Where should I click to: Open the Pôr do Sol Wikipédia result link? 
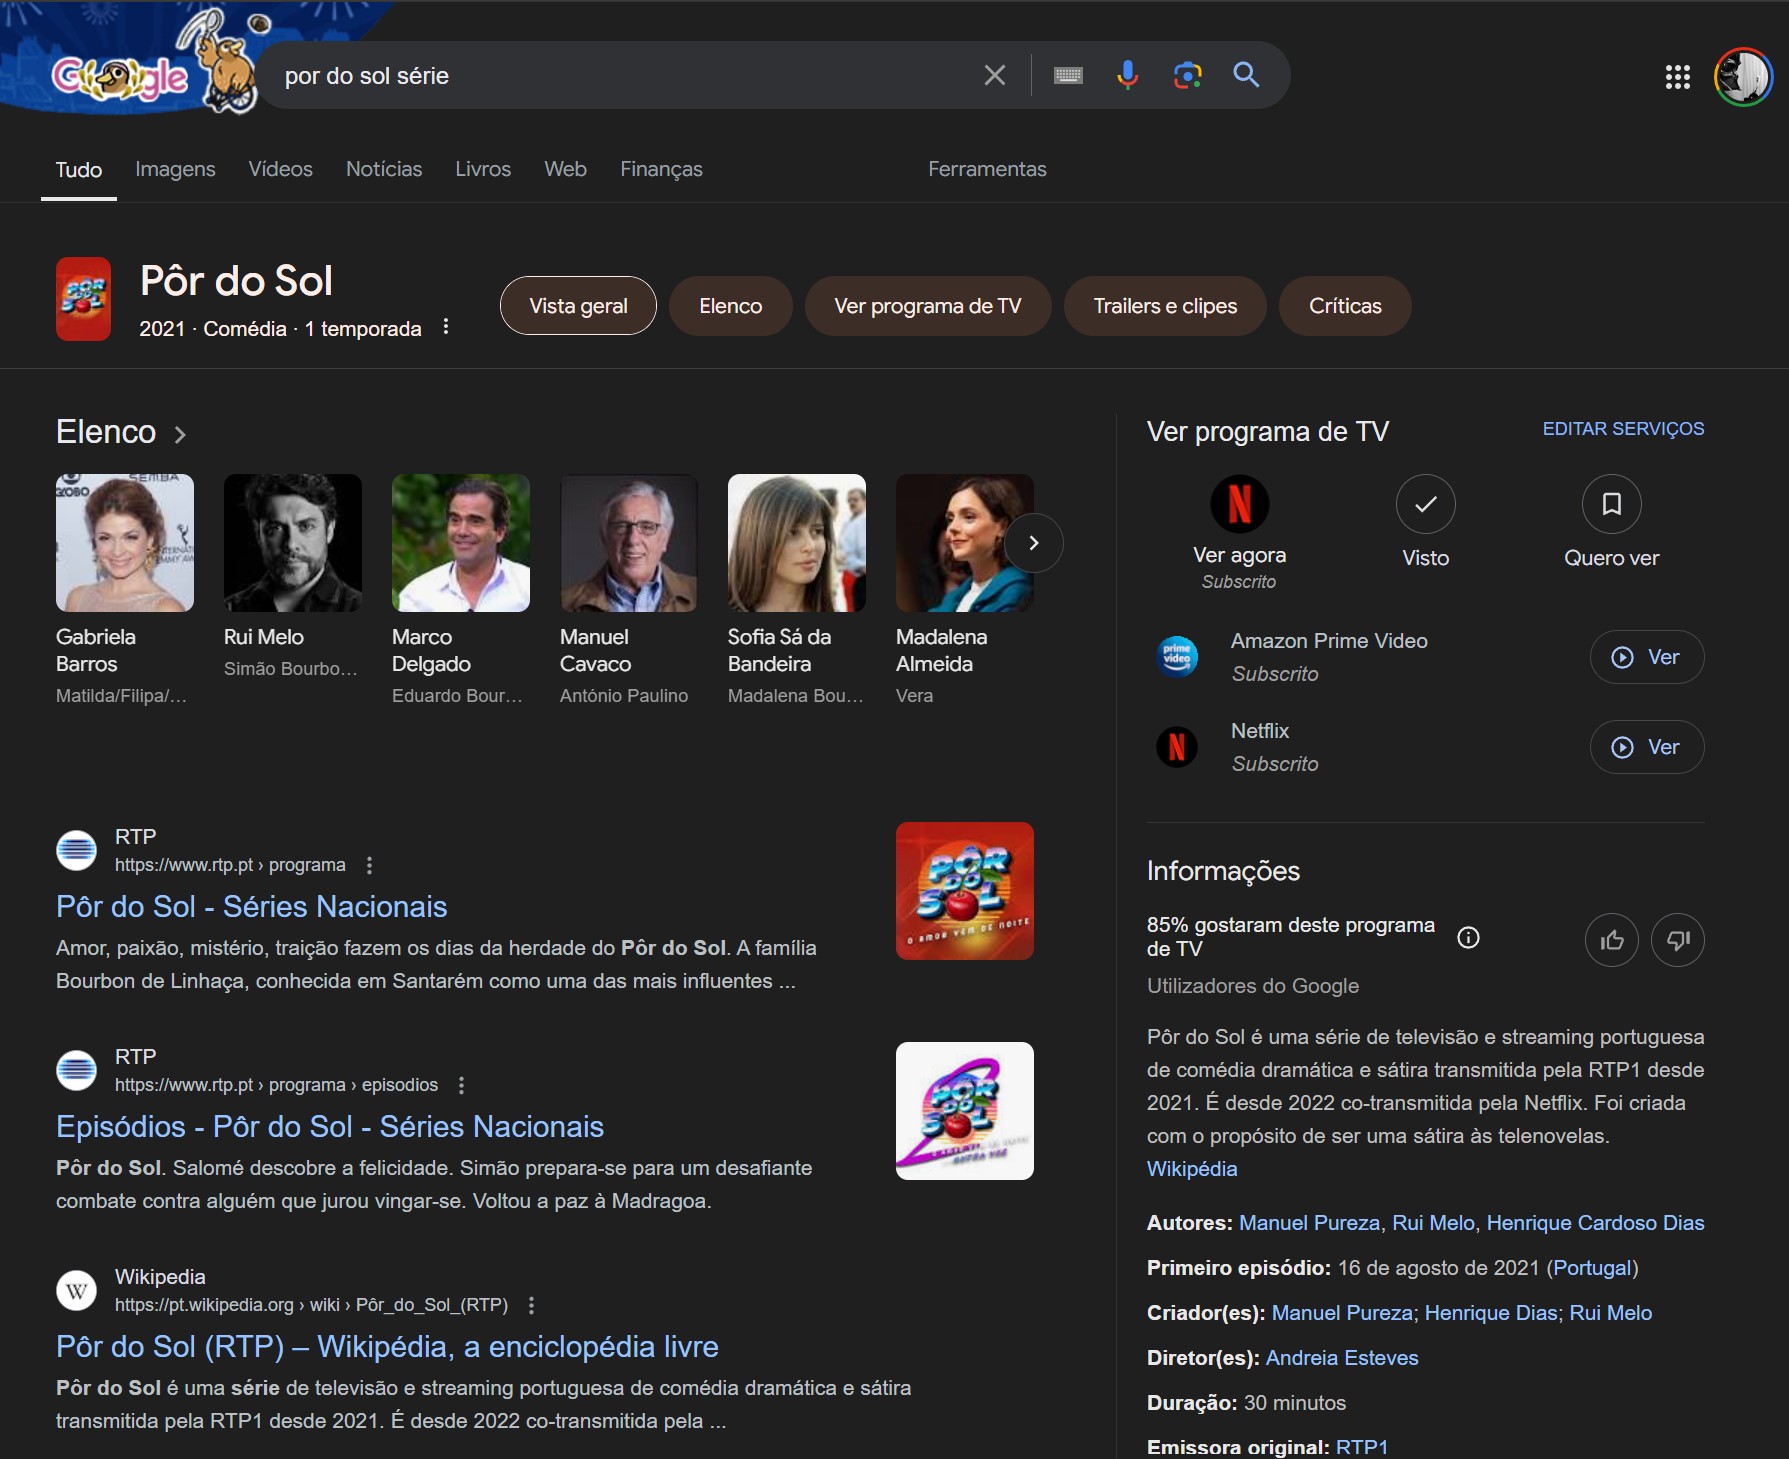click(x=387, y=1346)
